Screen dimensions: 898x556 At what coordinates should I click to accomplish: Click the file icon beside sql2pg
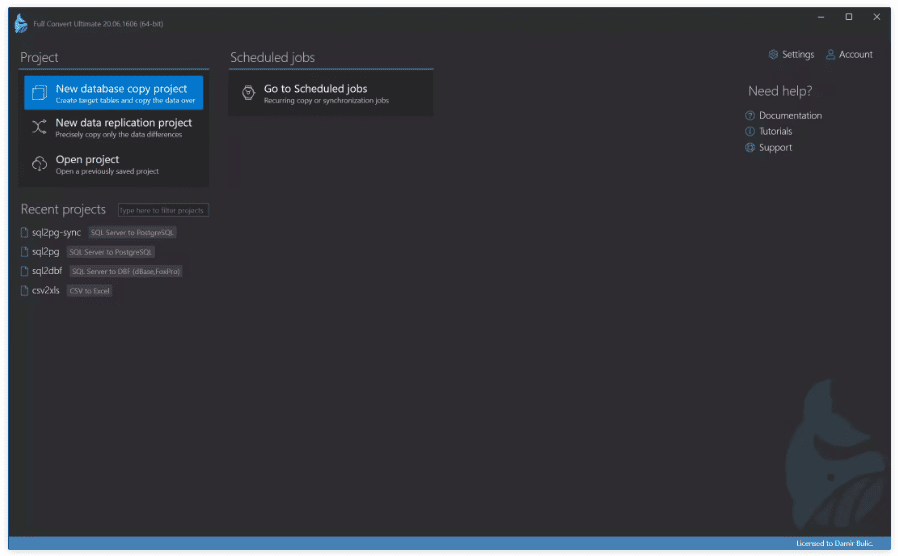click(24, 252)
